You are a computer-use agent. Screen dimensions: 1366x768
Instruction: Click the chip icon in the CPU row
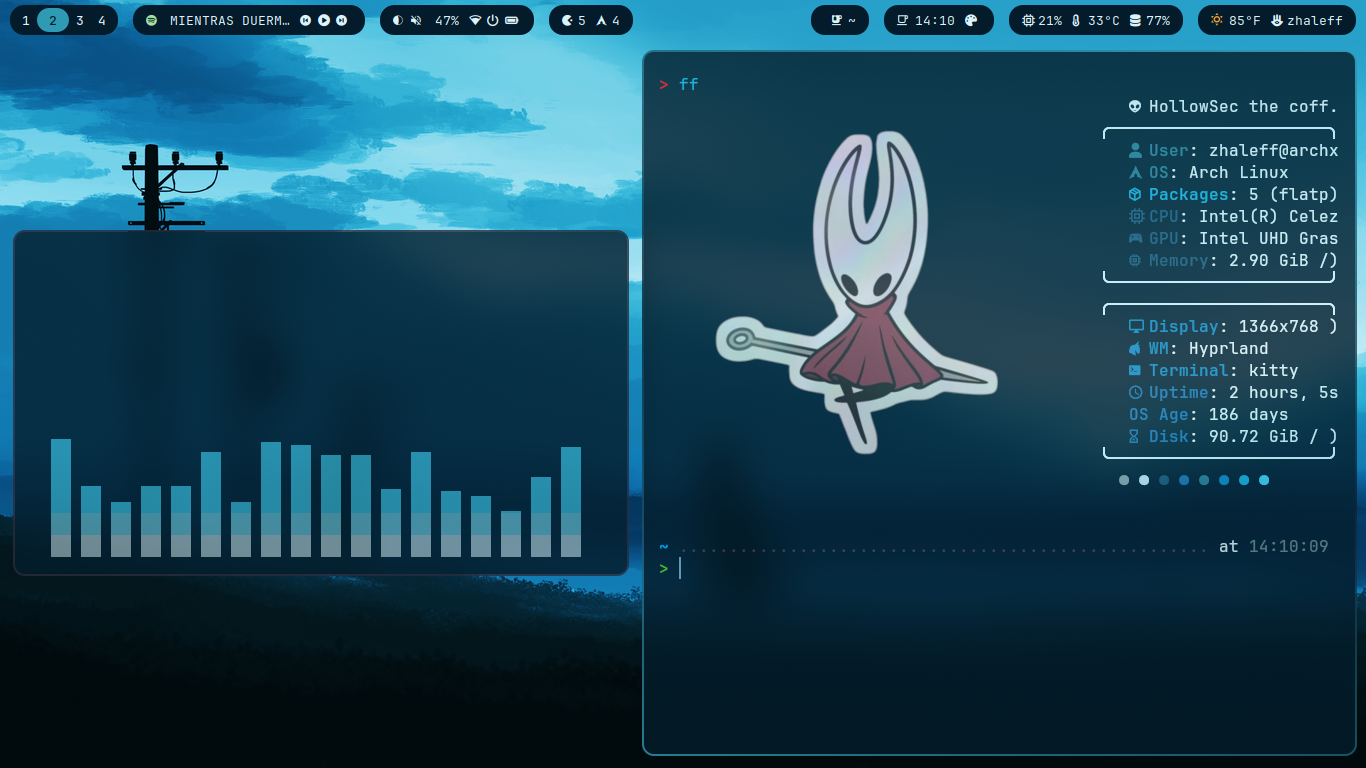pyautogui.click(x=1135, y=216)
